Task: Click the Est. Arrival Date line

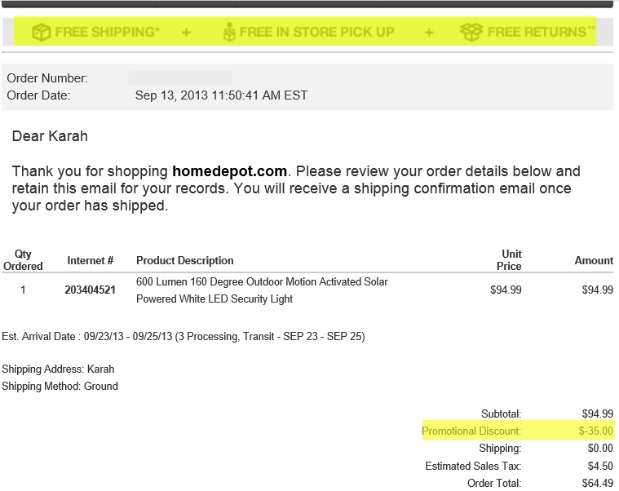Action: click(x=183, y=337)
